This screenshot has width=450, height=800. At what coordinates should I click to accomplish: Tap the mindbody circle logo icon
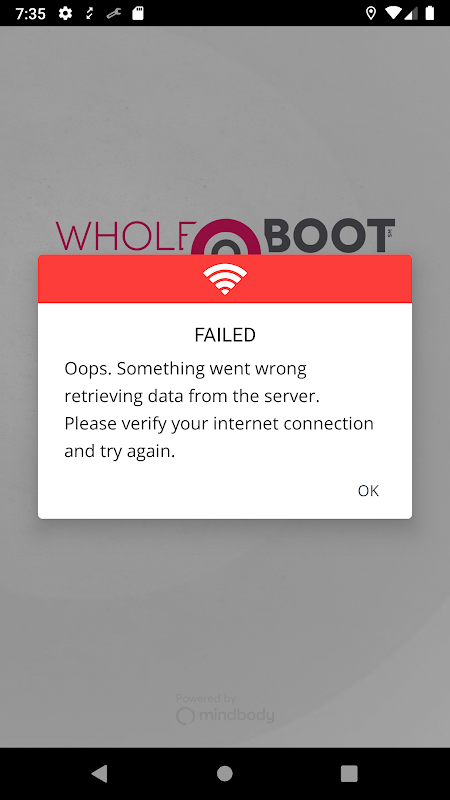tap(185, 716)
